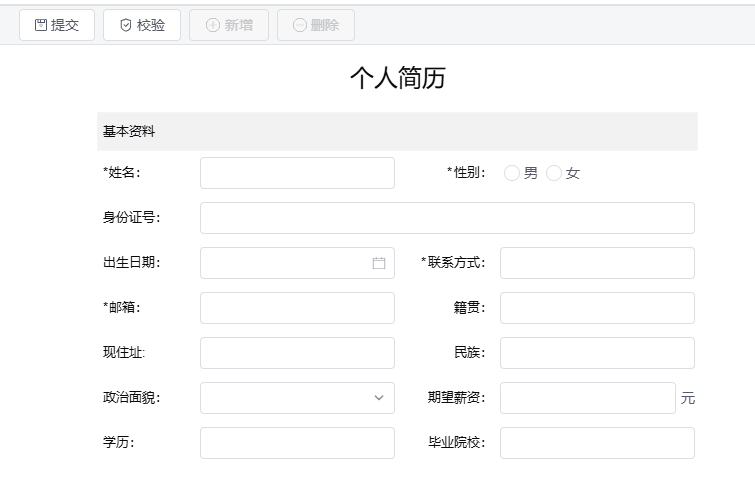Click the 提交 submit button

56,25
